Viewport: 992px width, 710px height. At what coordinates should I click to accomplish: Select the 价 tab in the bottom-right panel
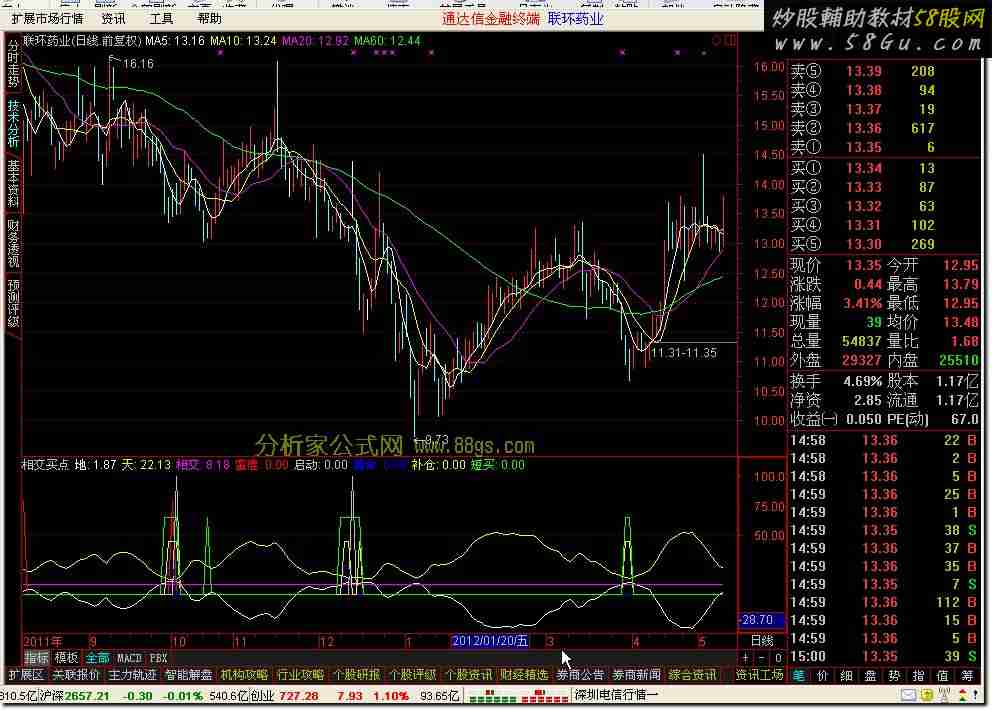coord(824,675)
